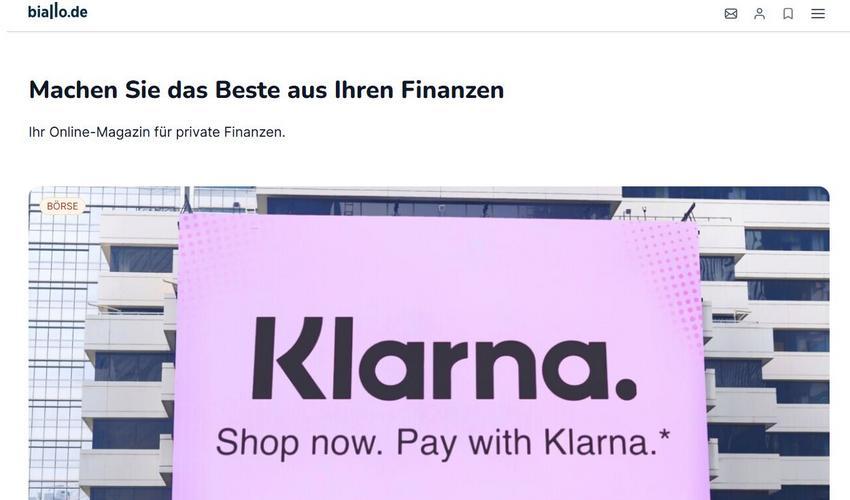Image resolution: width=850 pixels, height=500 pixels.
Task: Click the asterisk after Klarna tagline
Action: click(665, 434)
